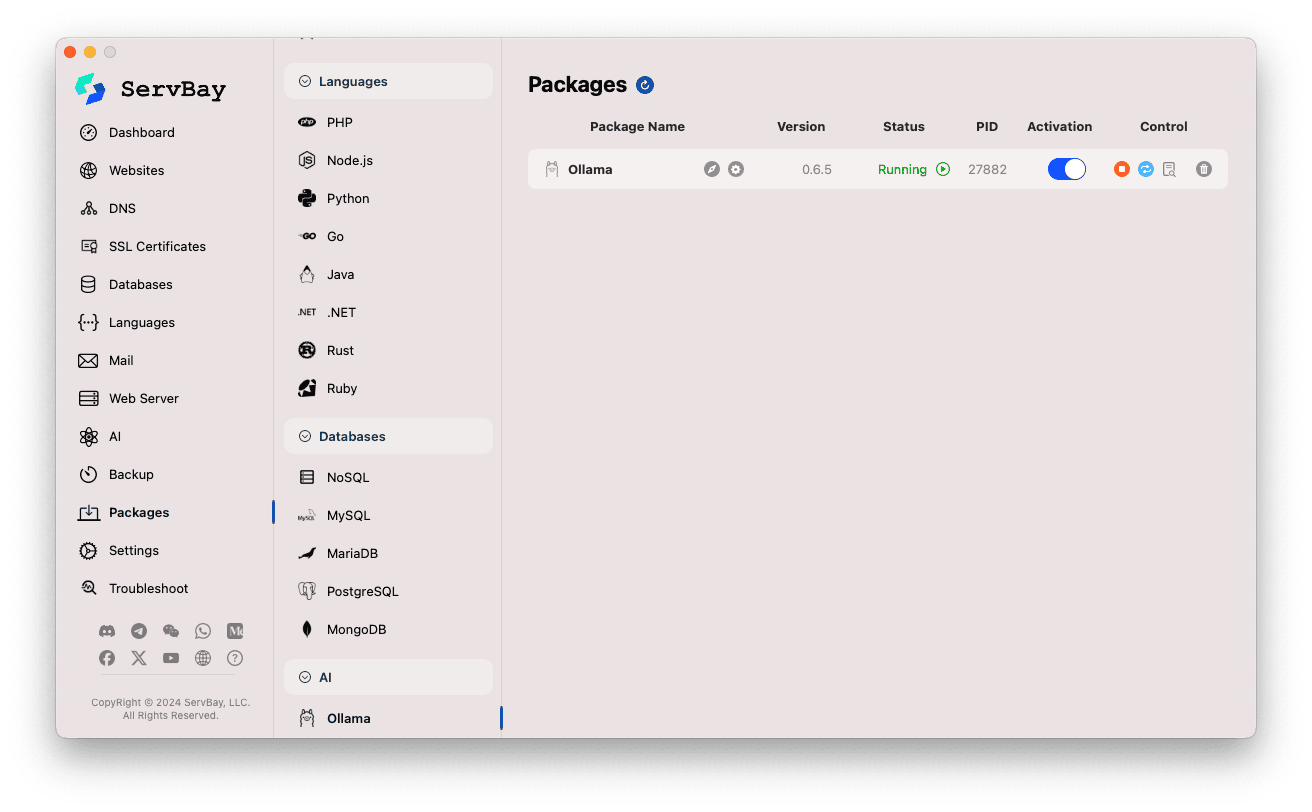This screenshot has width=1312, height=812.
Task: Select MariaDB under Databases
Action: [x=350, y=553]
